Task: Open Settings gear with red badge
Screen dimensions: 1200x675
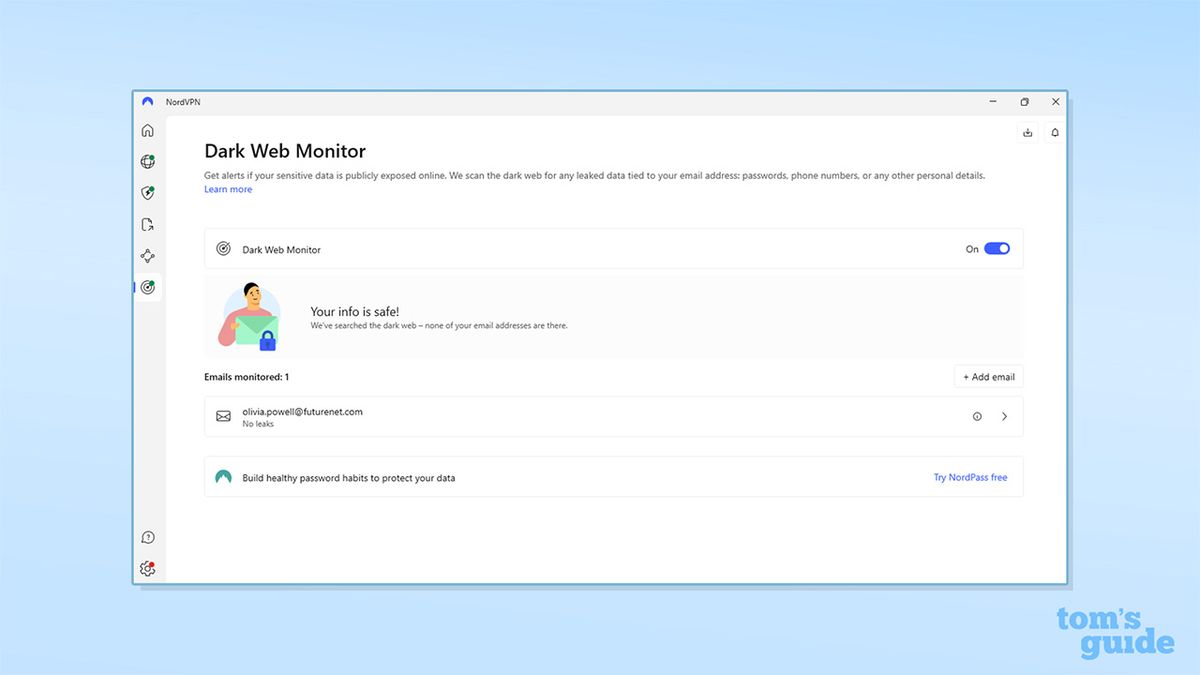Action: point(148,569)
